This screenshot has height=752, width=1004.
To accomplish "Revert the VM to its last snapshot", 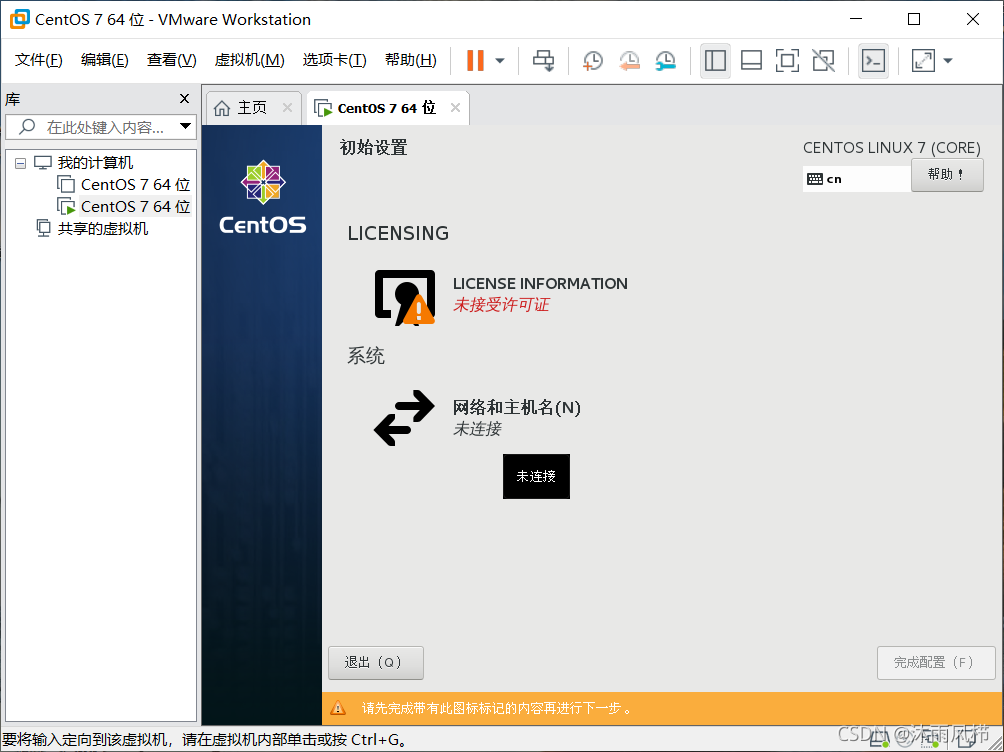I will [629, 60].
